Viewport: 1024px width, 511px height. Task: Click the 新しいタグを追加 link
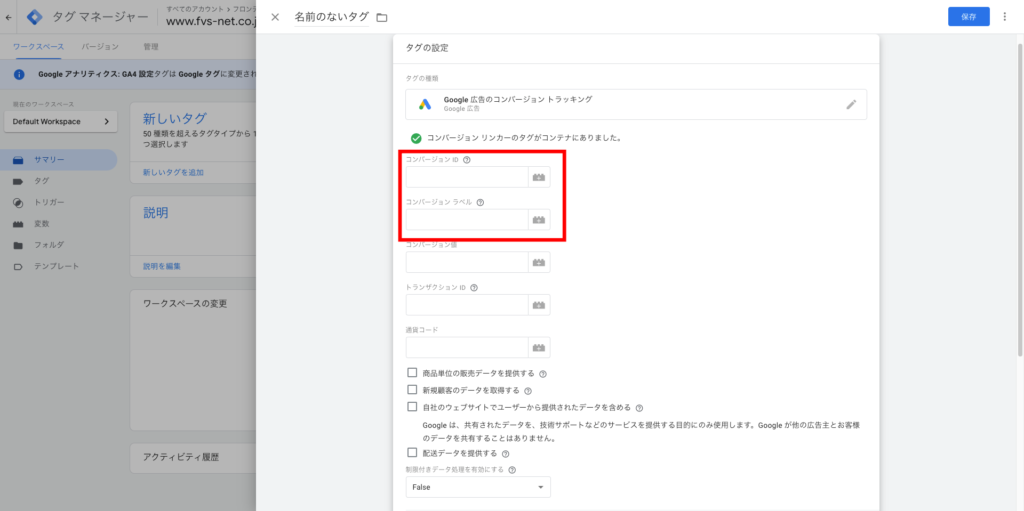[x=173, y=173]
